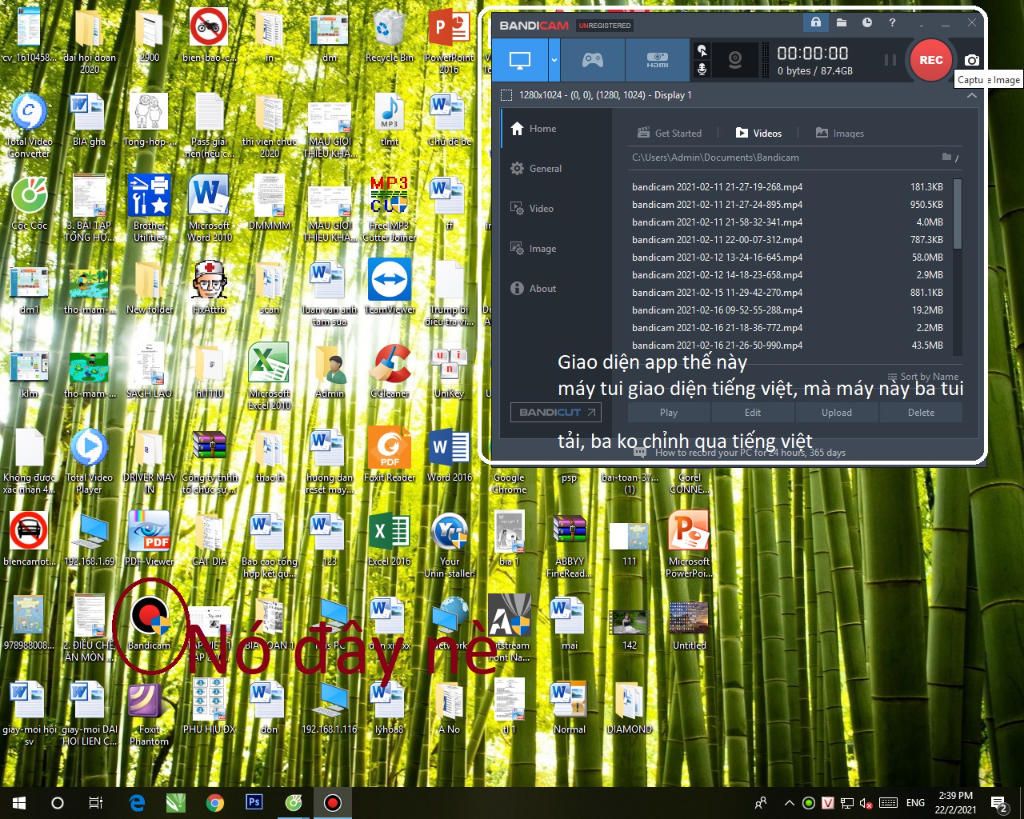Click the Delete button in Bandicam

921,413
